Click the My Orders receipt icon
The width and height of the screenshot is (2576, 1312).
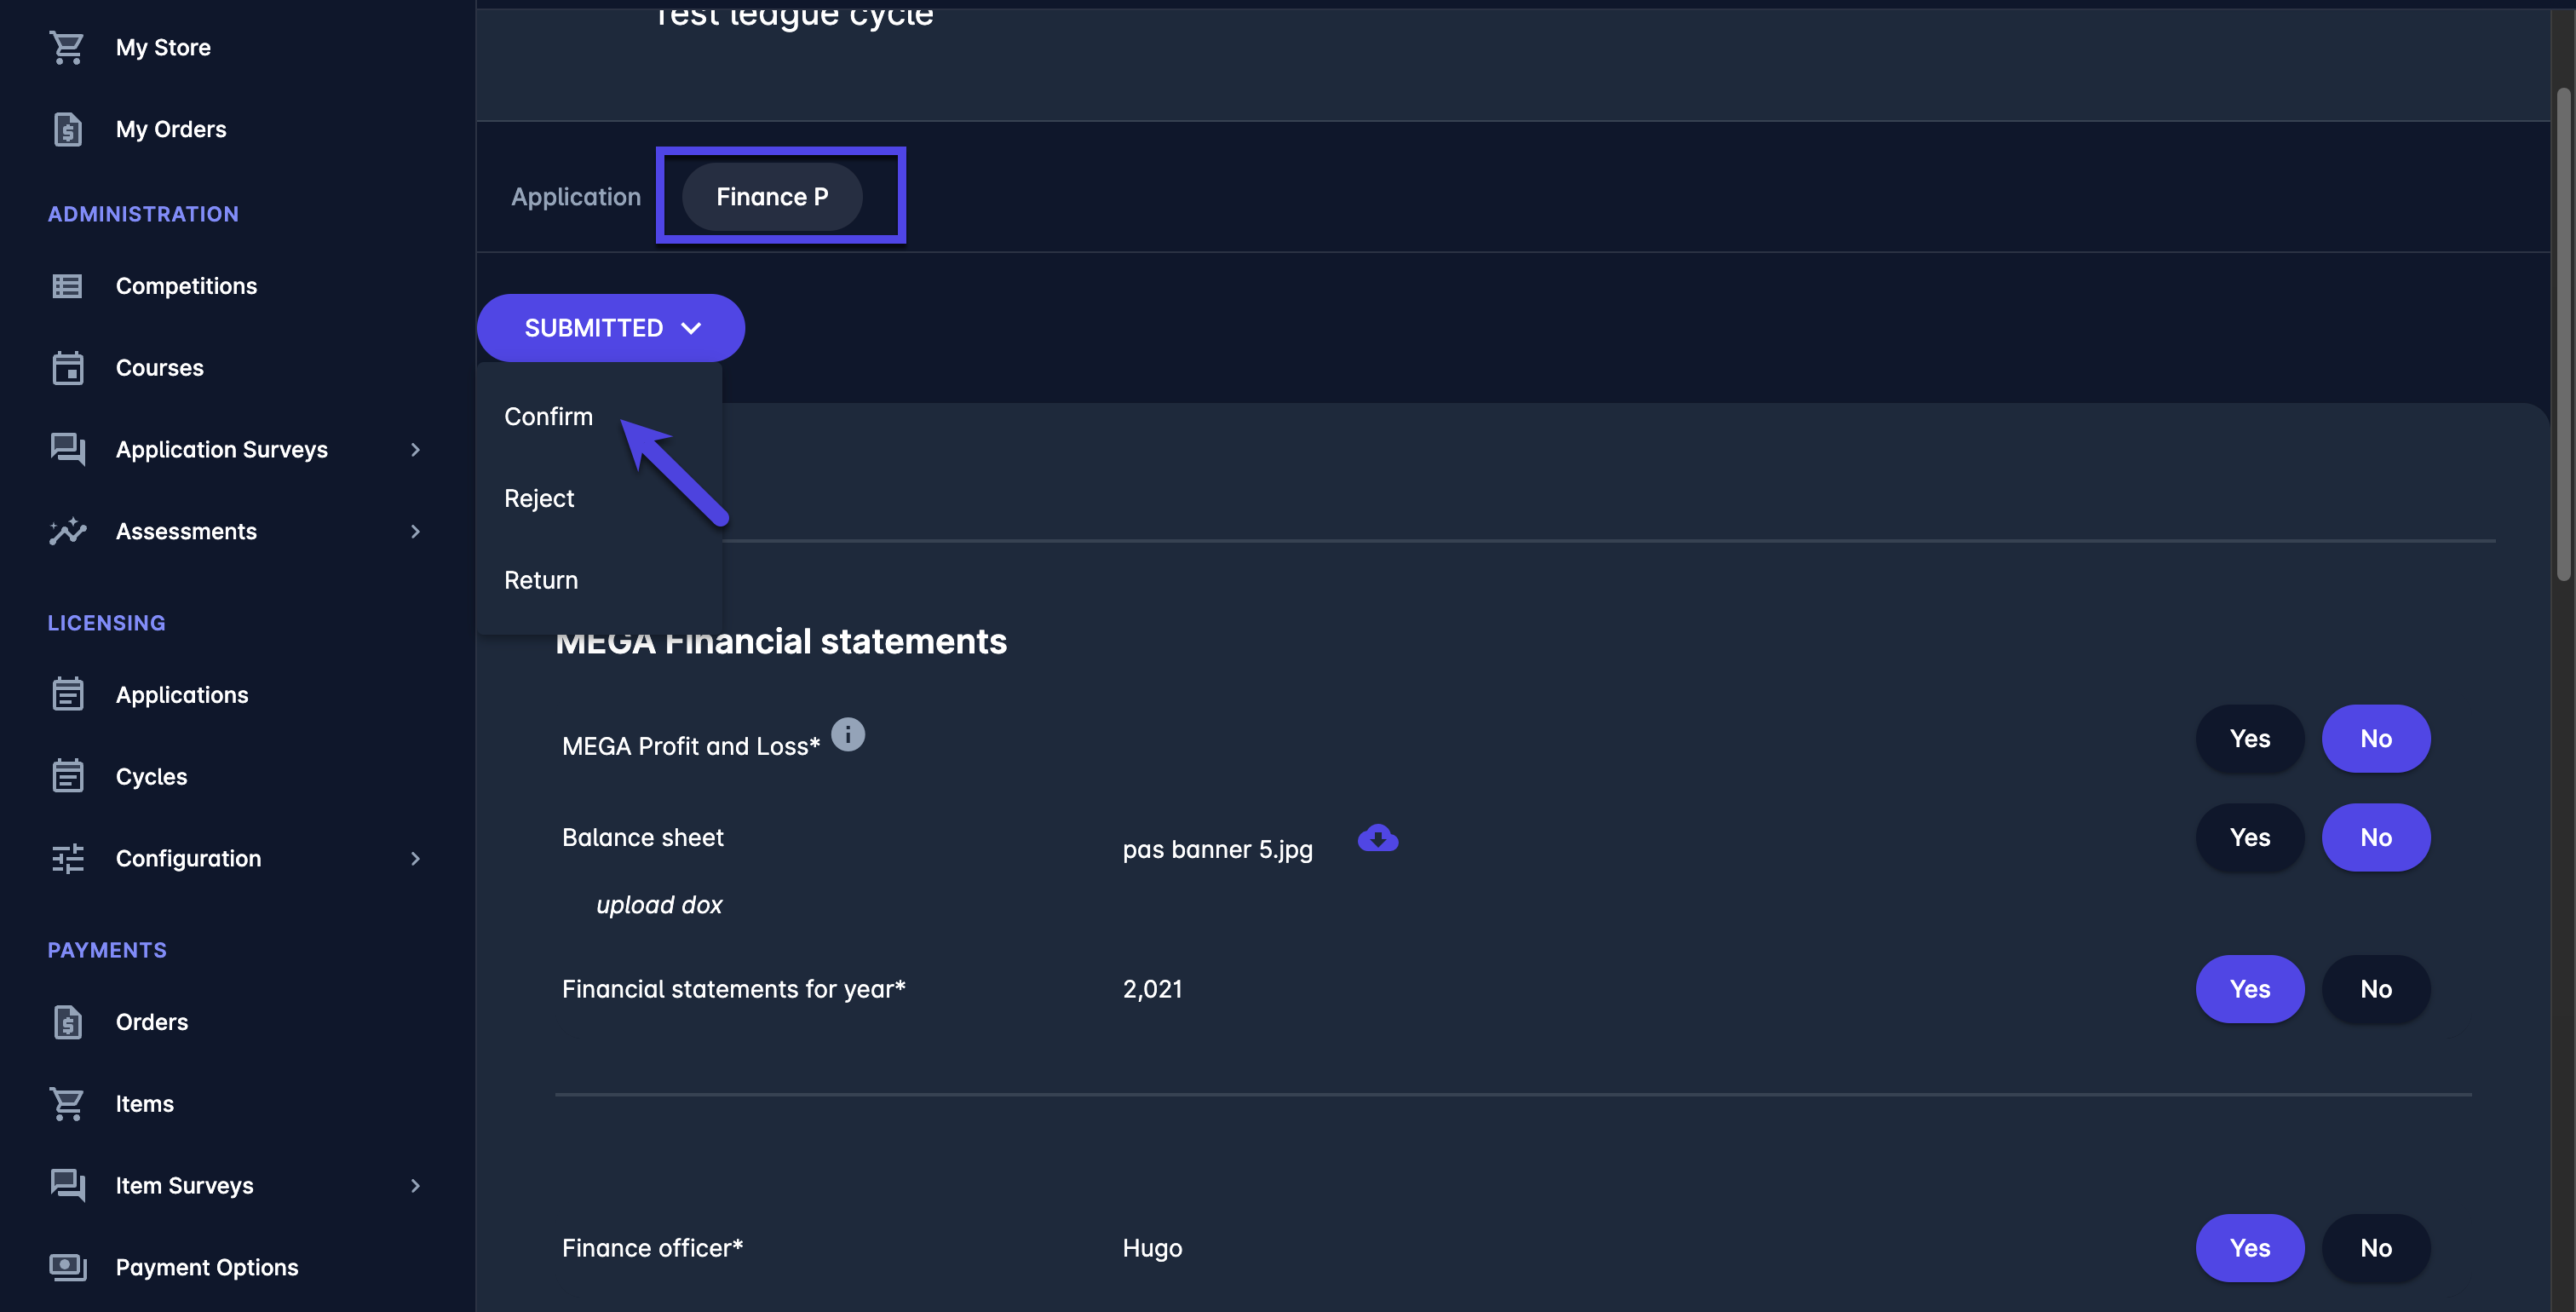click(x=67, y=129)
